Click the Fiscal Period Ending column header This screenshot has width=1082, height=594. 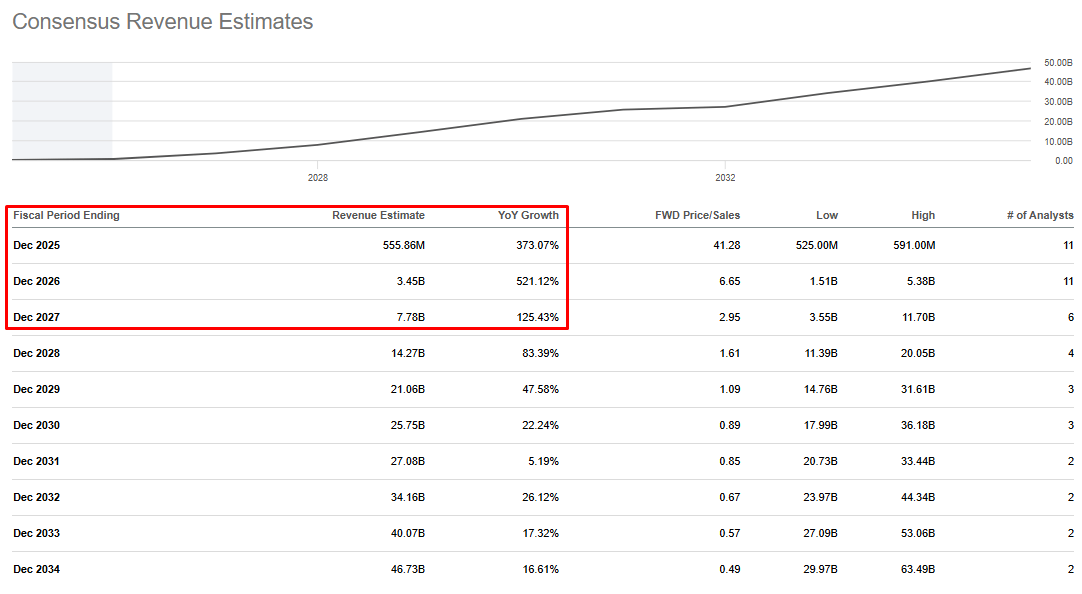click(x=66, y=215)
